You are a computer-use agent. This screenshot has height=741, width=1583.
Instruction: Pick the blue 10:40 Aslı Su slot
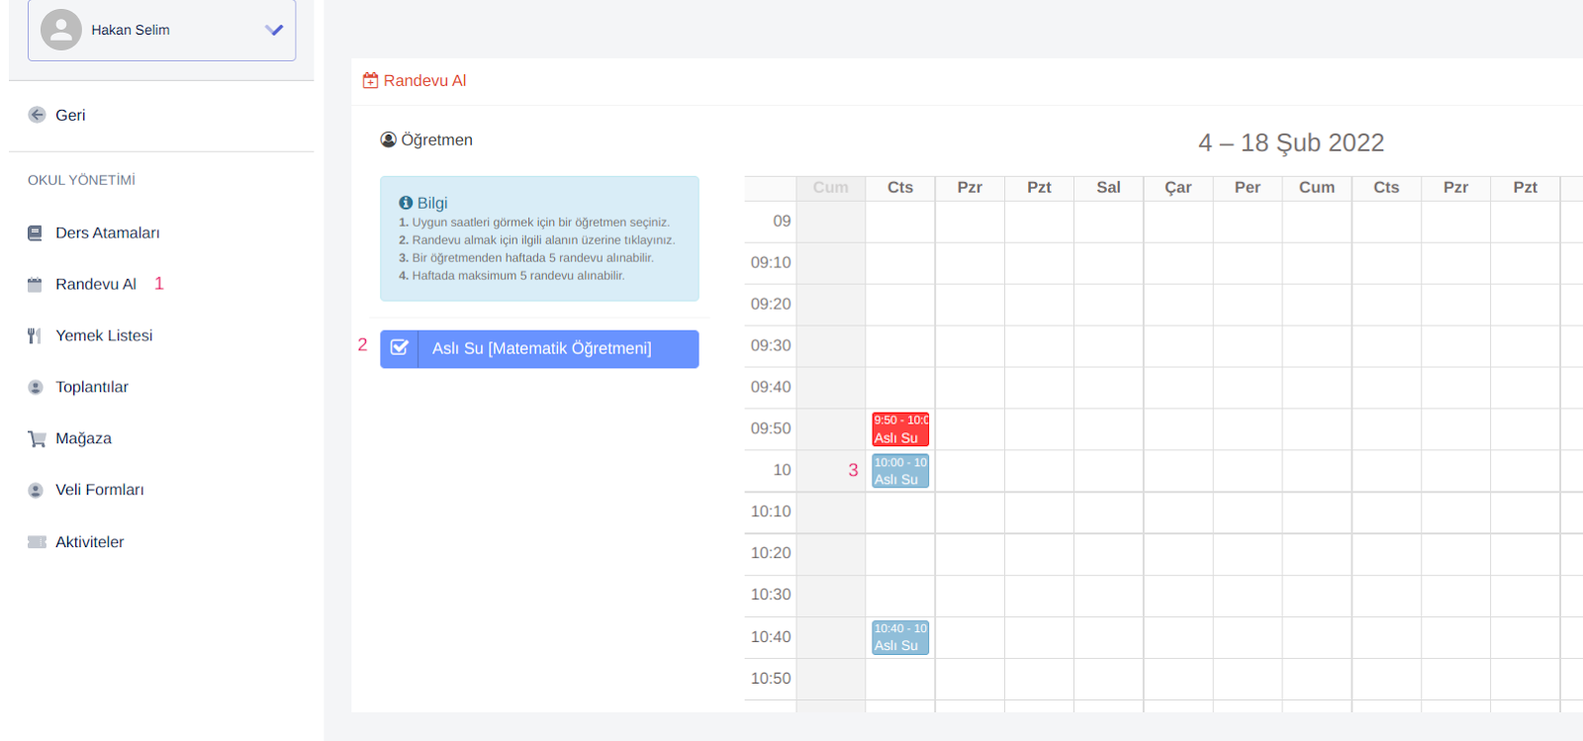(900, 637)
